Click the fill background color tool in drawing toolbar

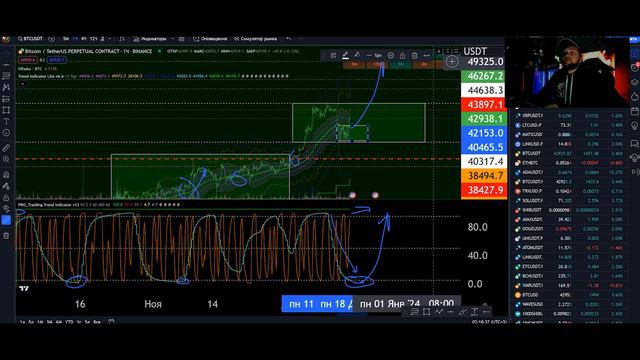click(x=357, y=55)
